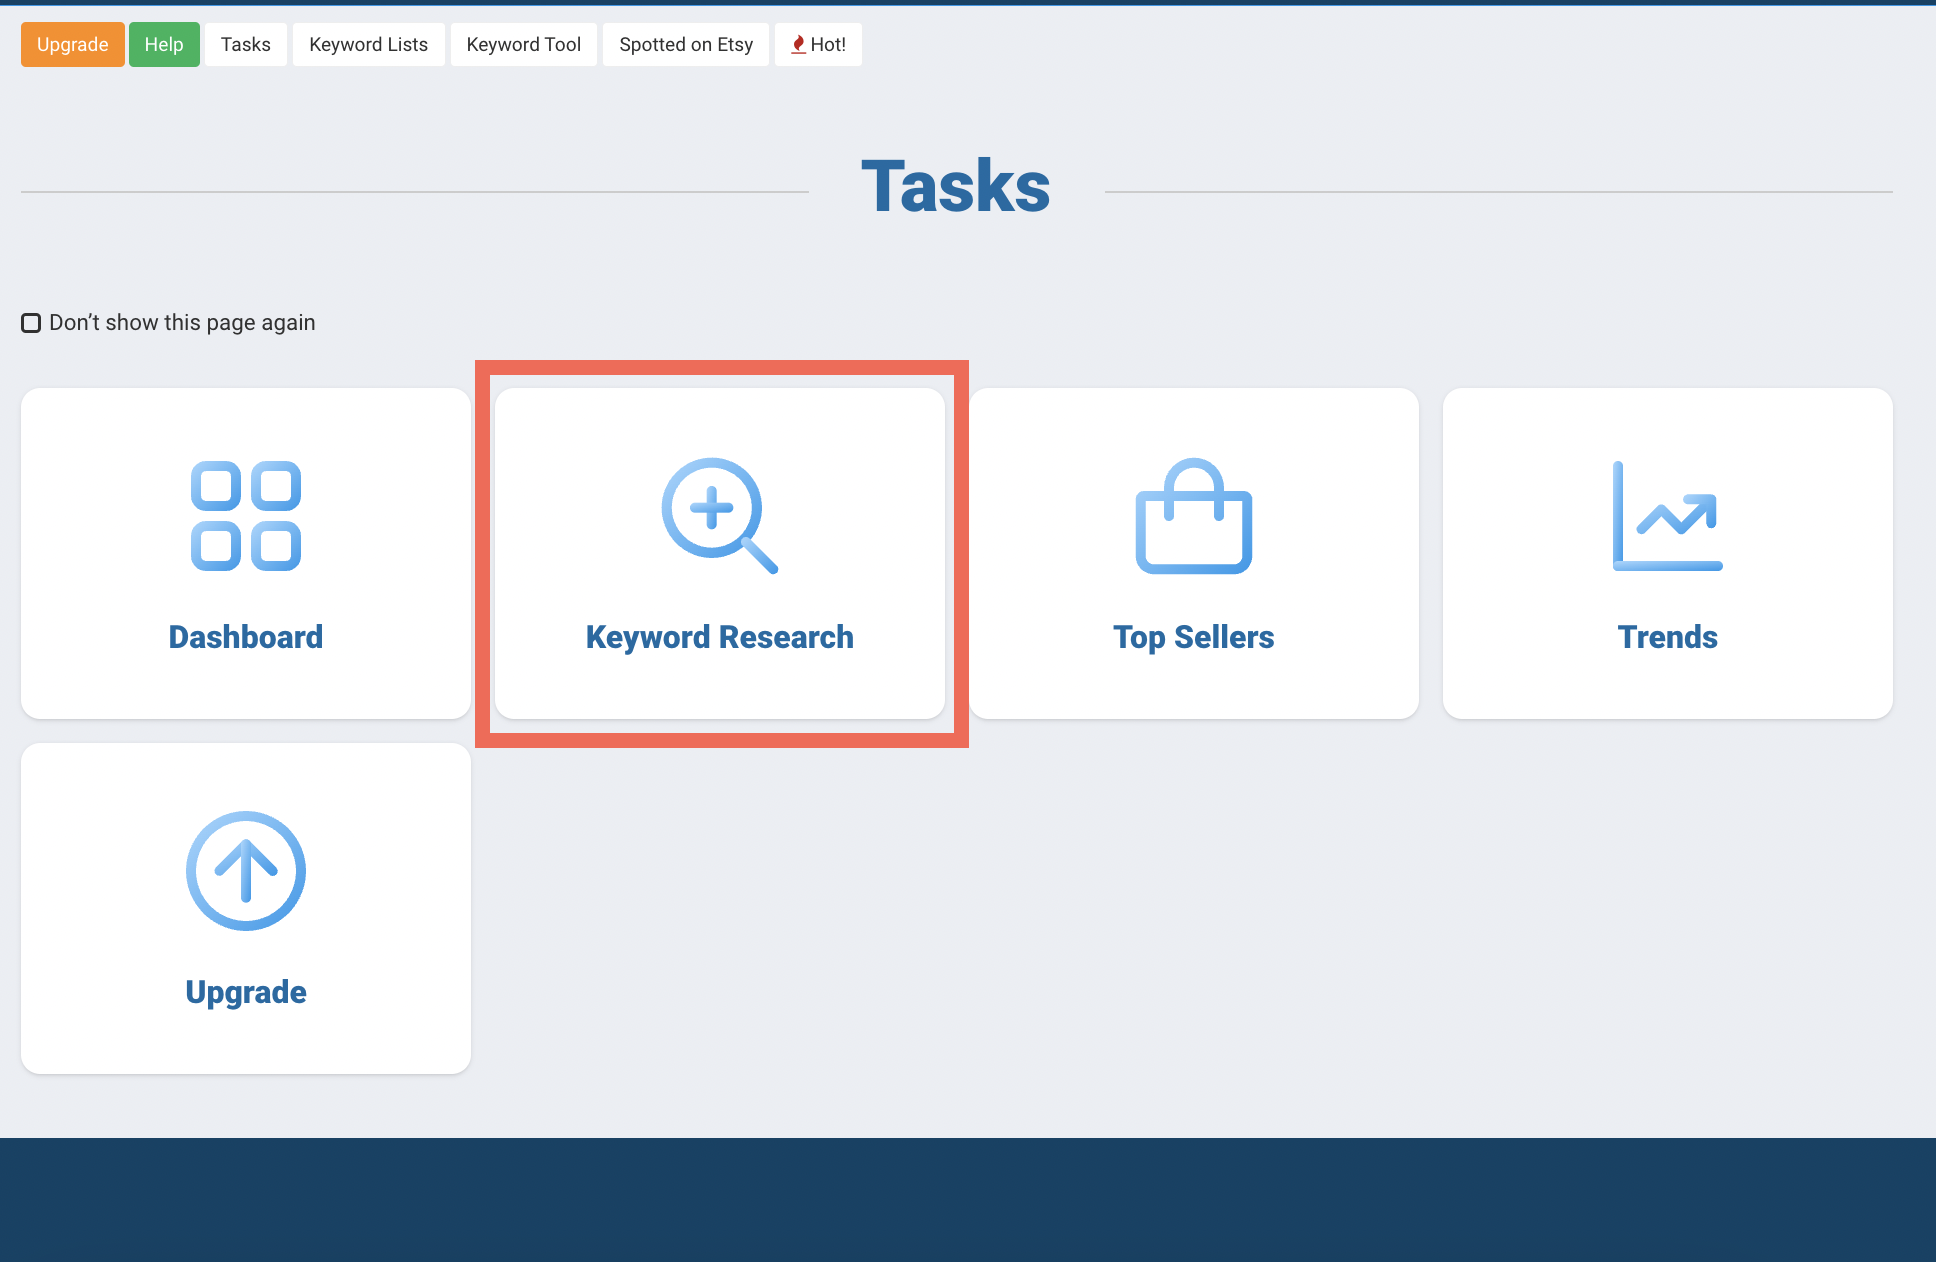This screenshot has width=1936, height=1262.
Task: Open the Top Sellers title link
Action: (x=1193, y=637)
